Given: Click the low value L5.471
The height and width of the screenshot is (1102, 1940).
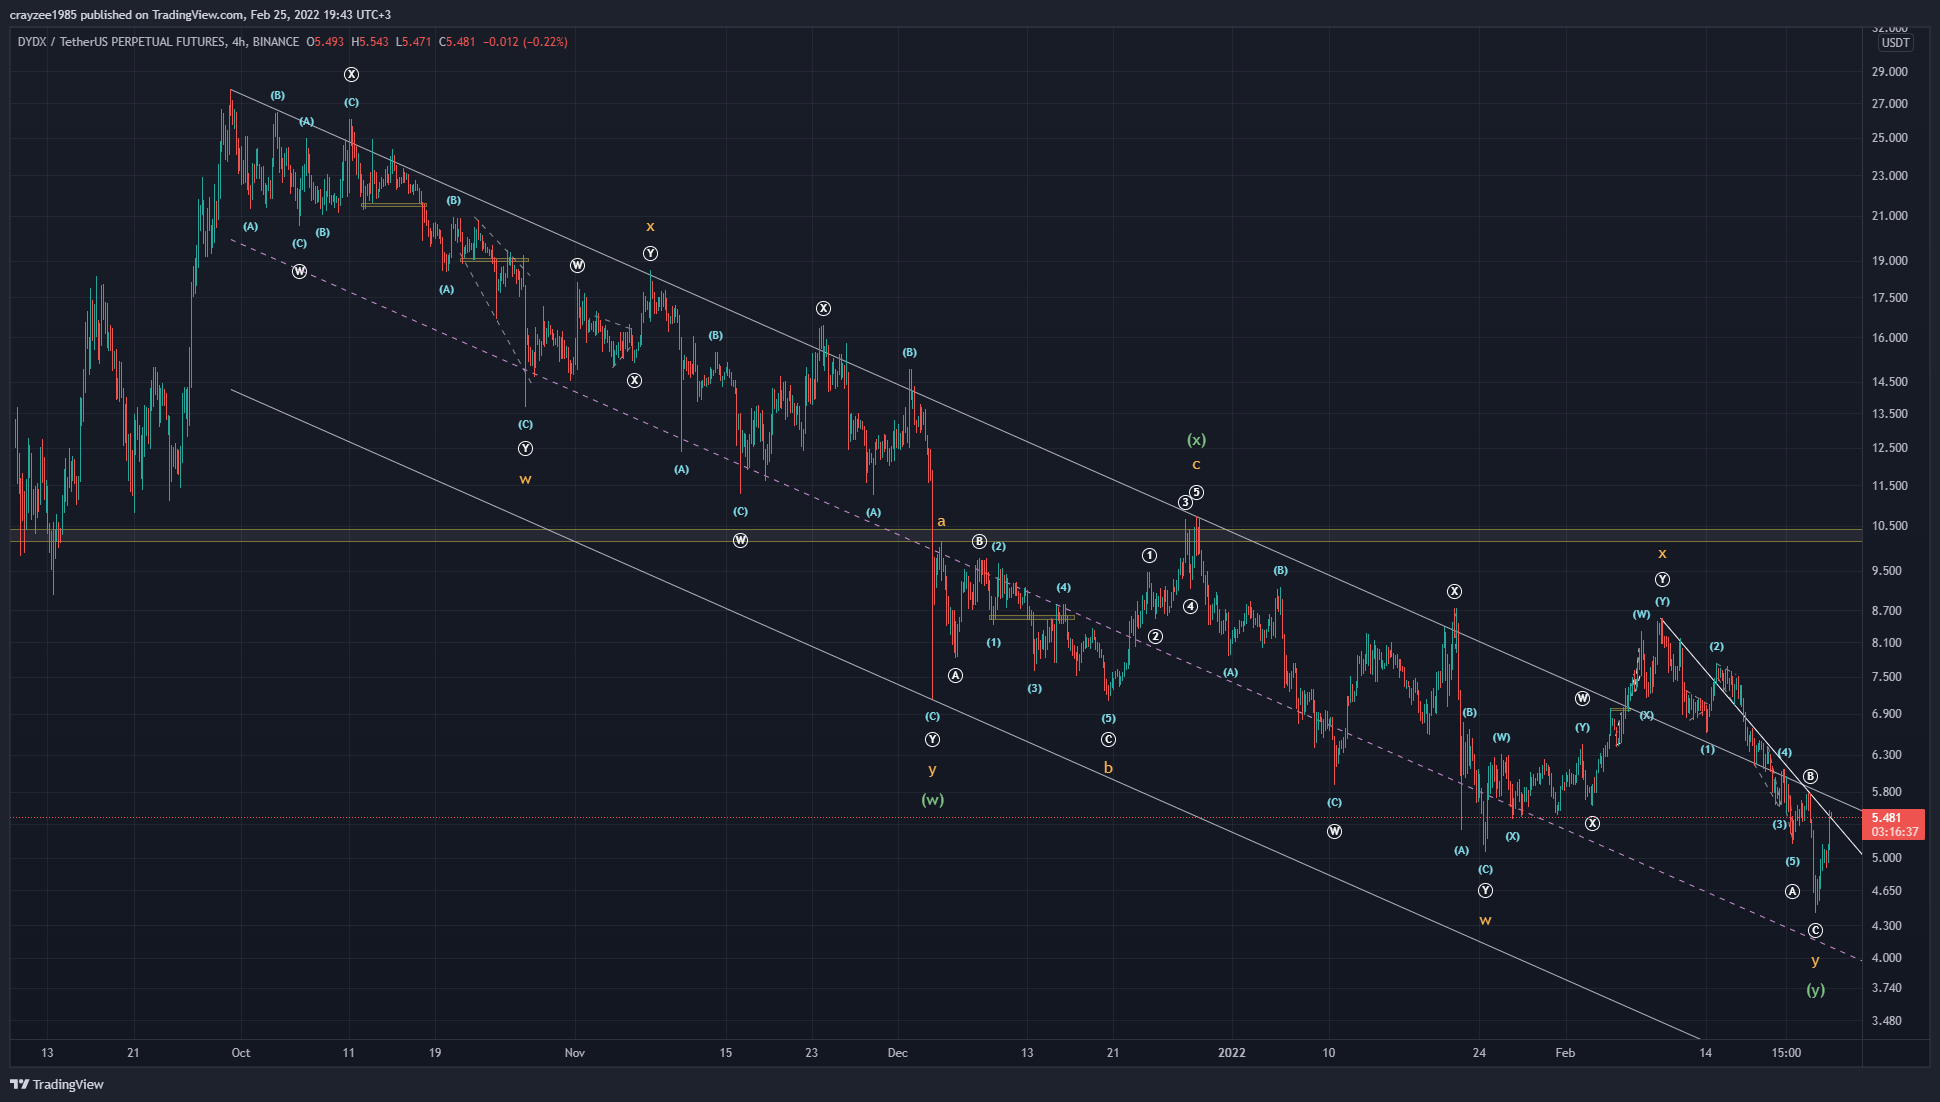Looking at the screenshot, I should tap(414, 42).
